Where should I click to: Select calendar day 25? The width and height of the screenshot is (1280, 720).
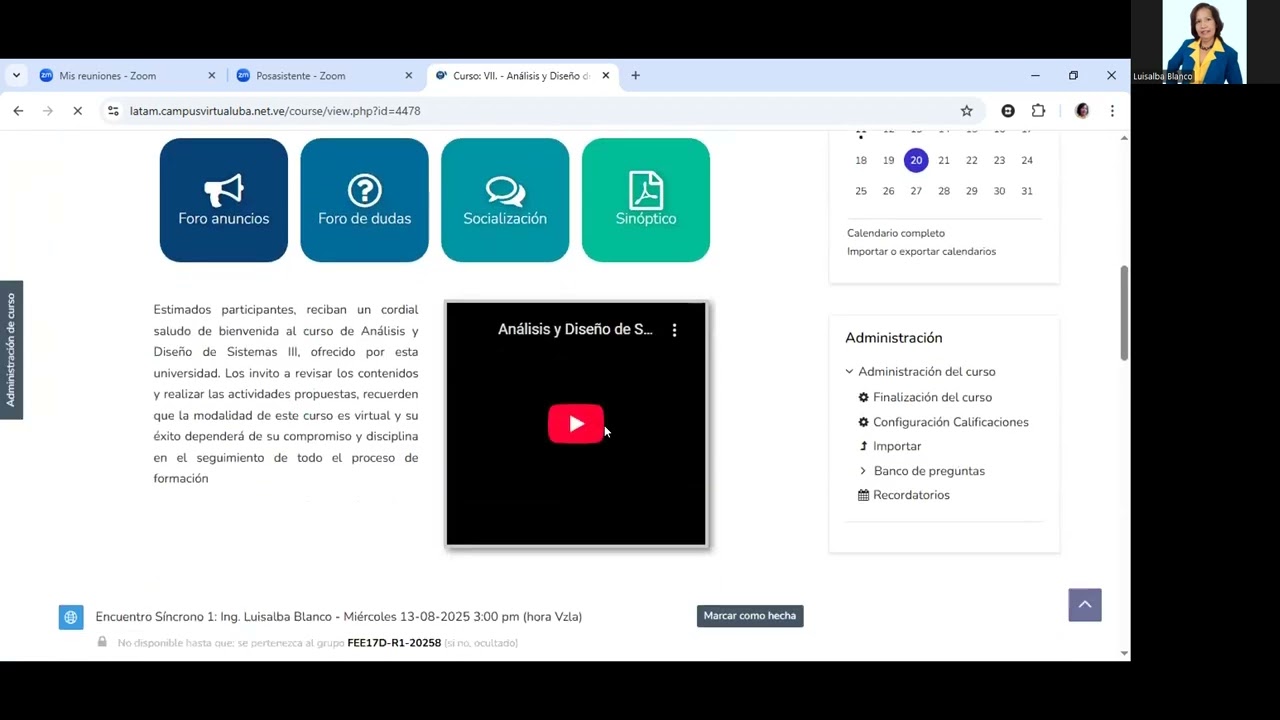click(861, 191)
